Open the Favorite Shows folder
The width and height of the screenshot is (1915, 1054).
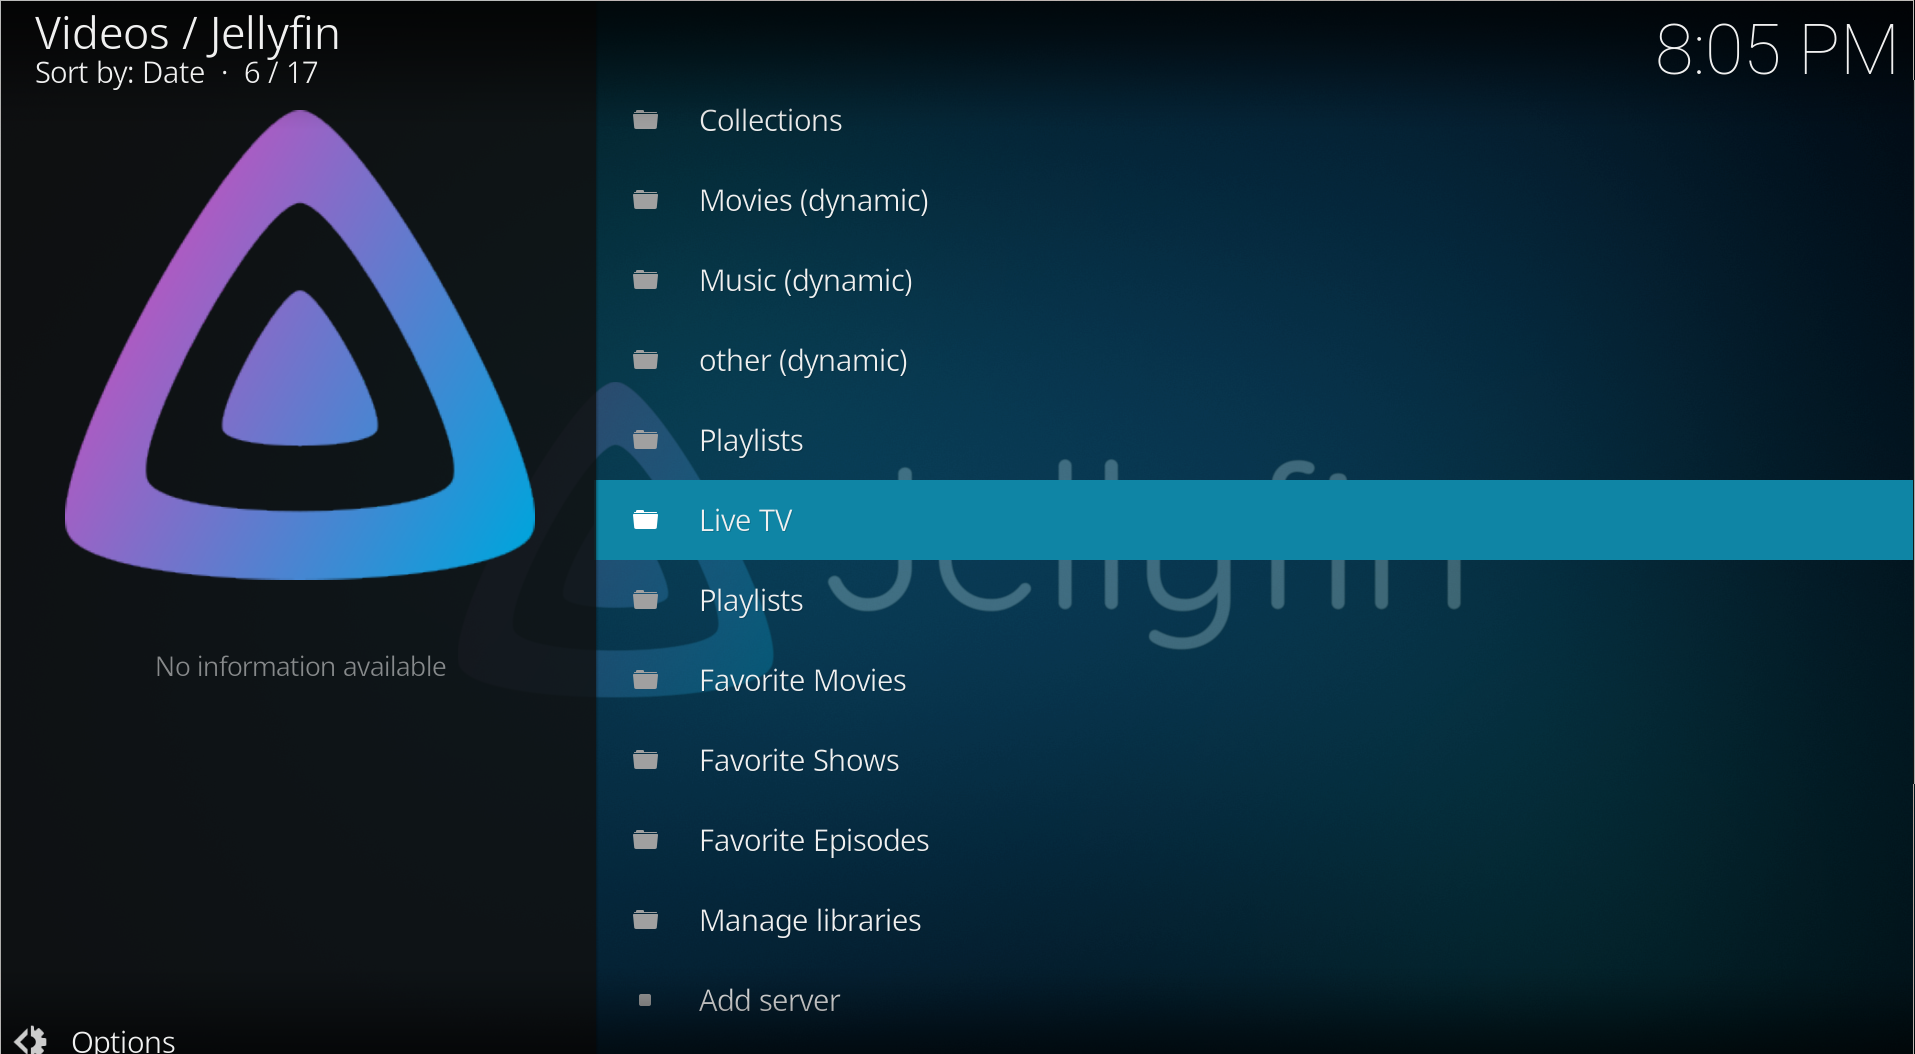(x=798, y=760)
